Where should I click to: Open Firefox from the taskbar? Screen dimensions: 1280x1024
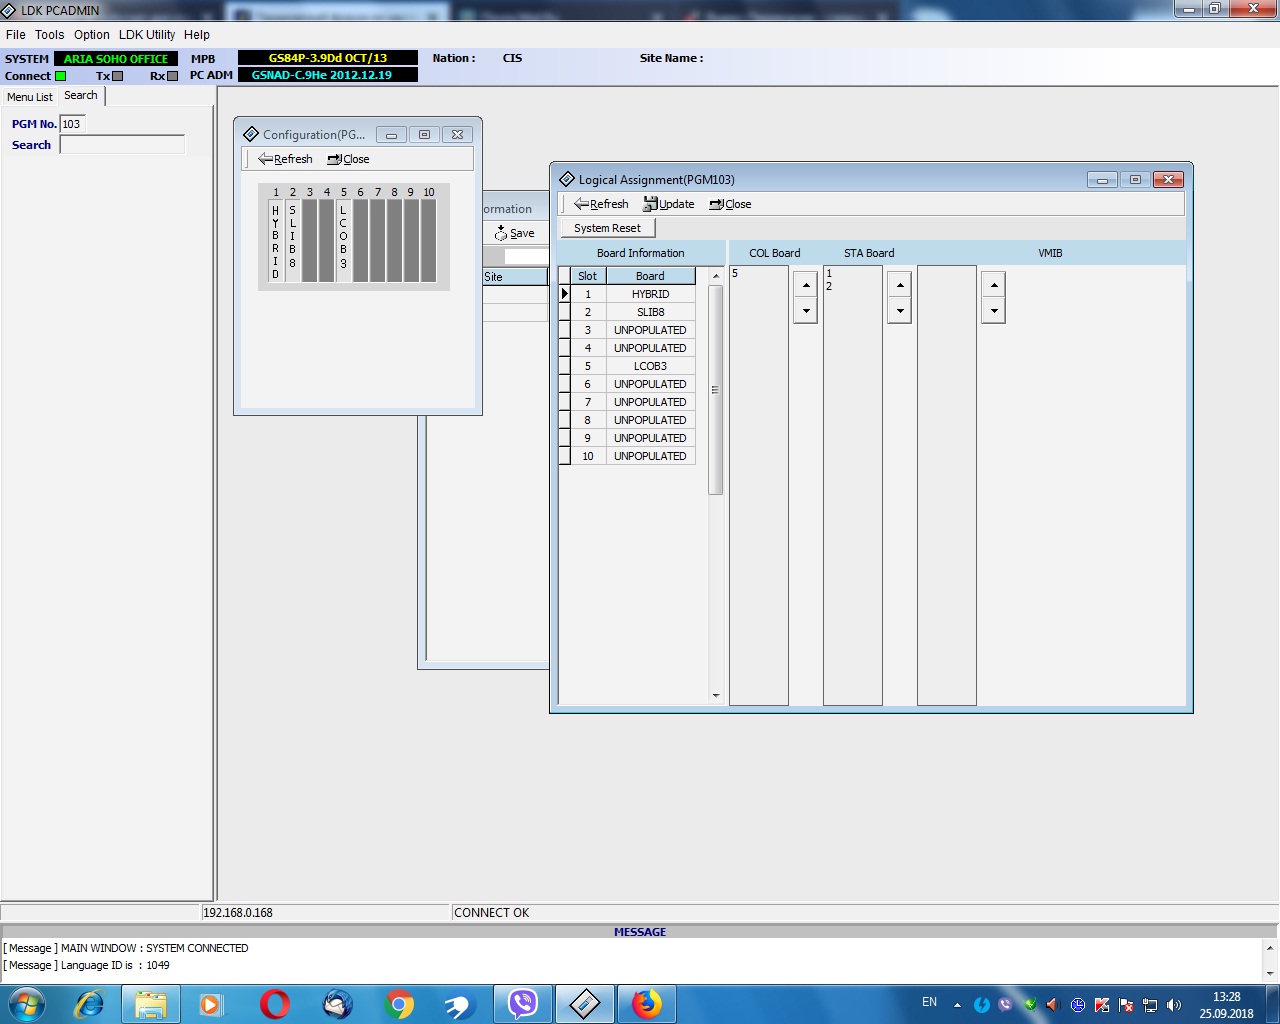pos(647,1004)
